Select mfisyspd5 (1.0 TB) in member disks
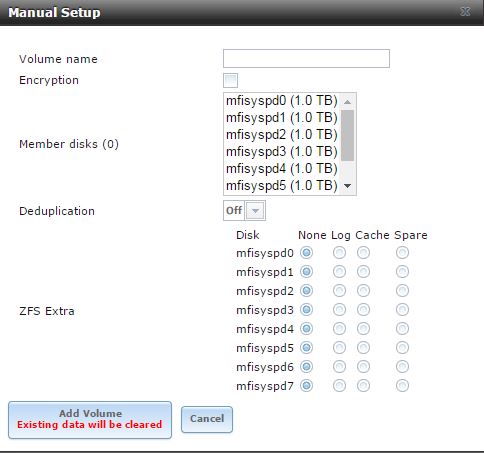This screenshot has width=484, height=453. click(282, 186)
